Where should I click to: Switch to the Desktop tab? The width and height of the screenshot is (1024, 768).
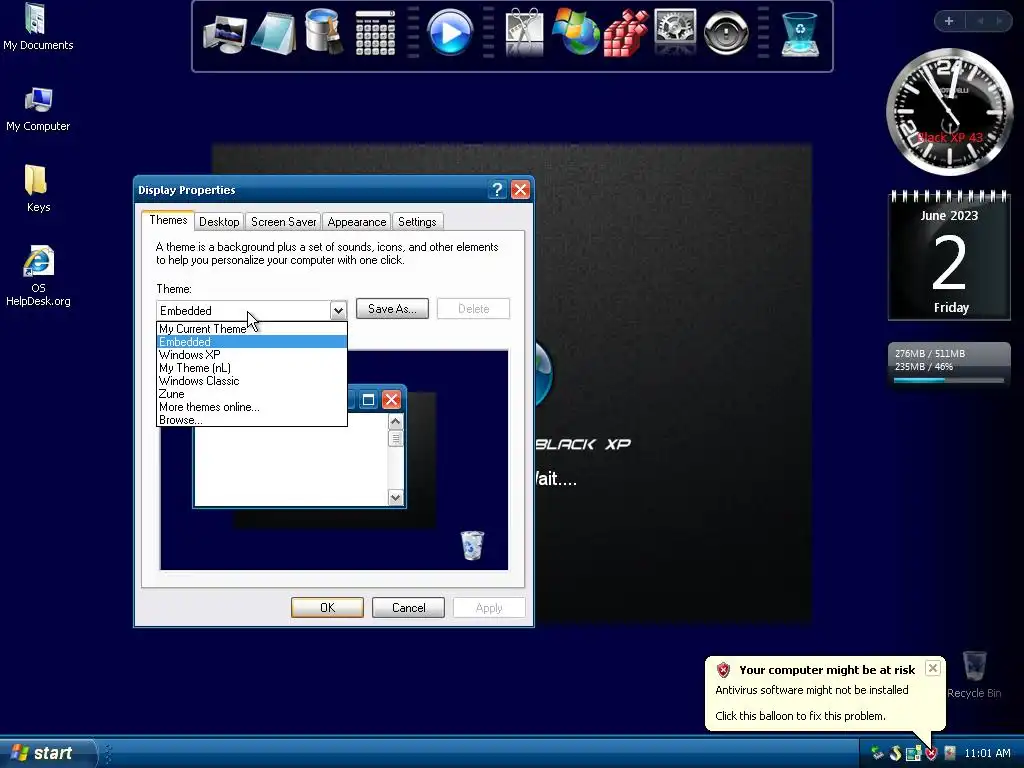[219, 222]
